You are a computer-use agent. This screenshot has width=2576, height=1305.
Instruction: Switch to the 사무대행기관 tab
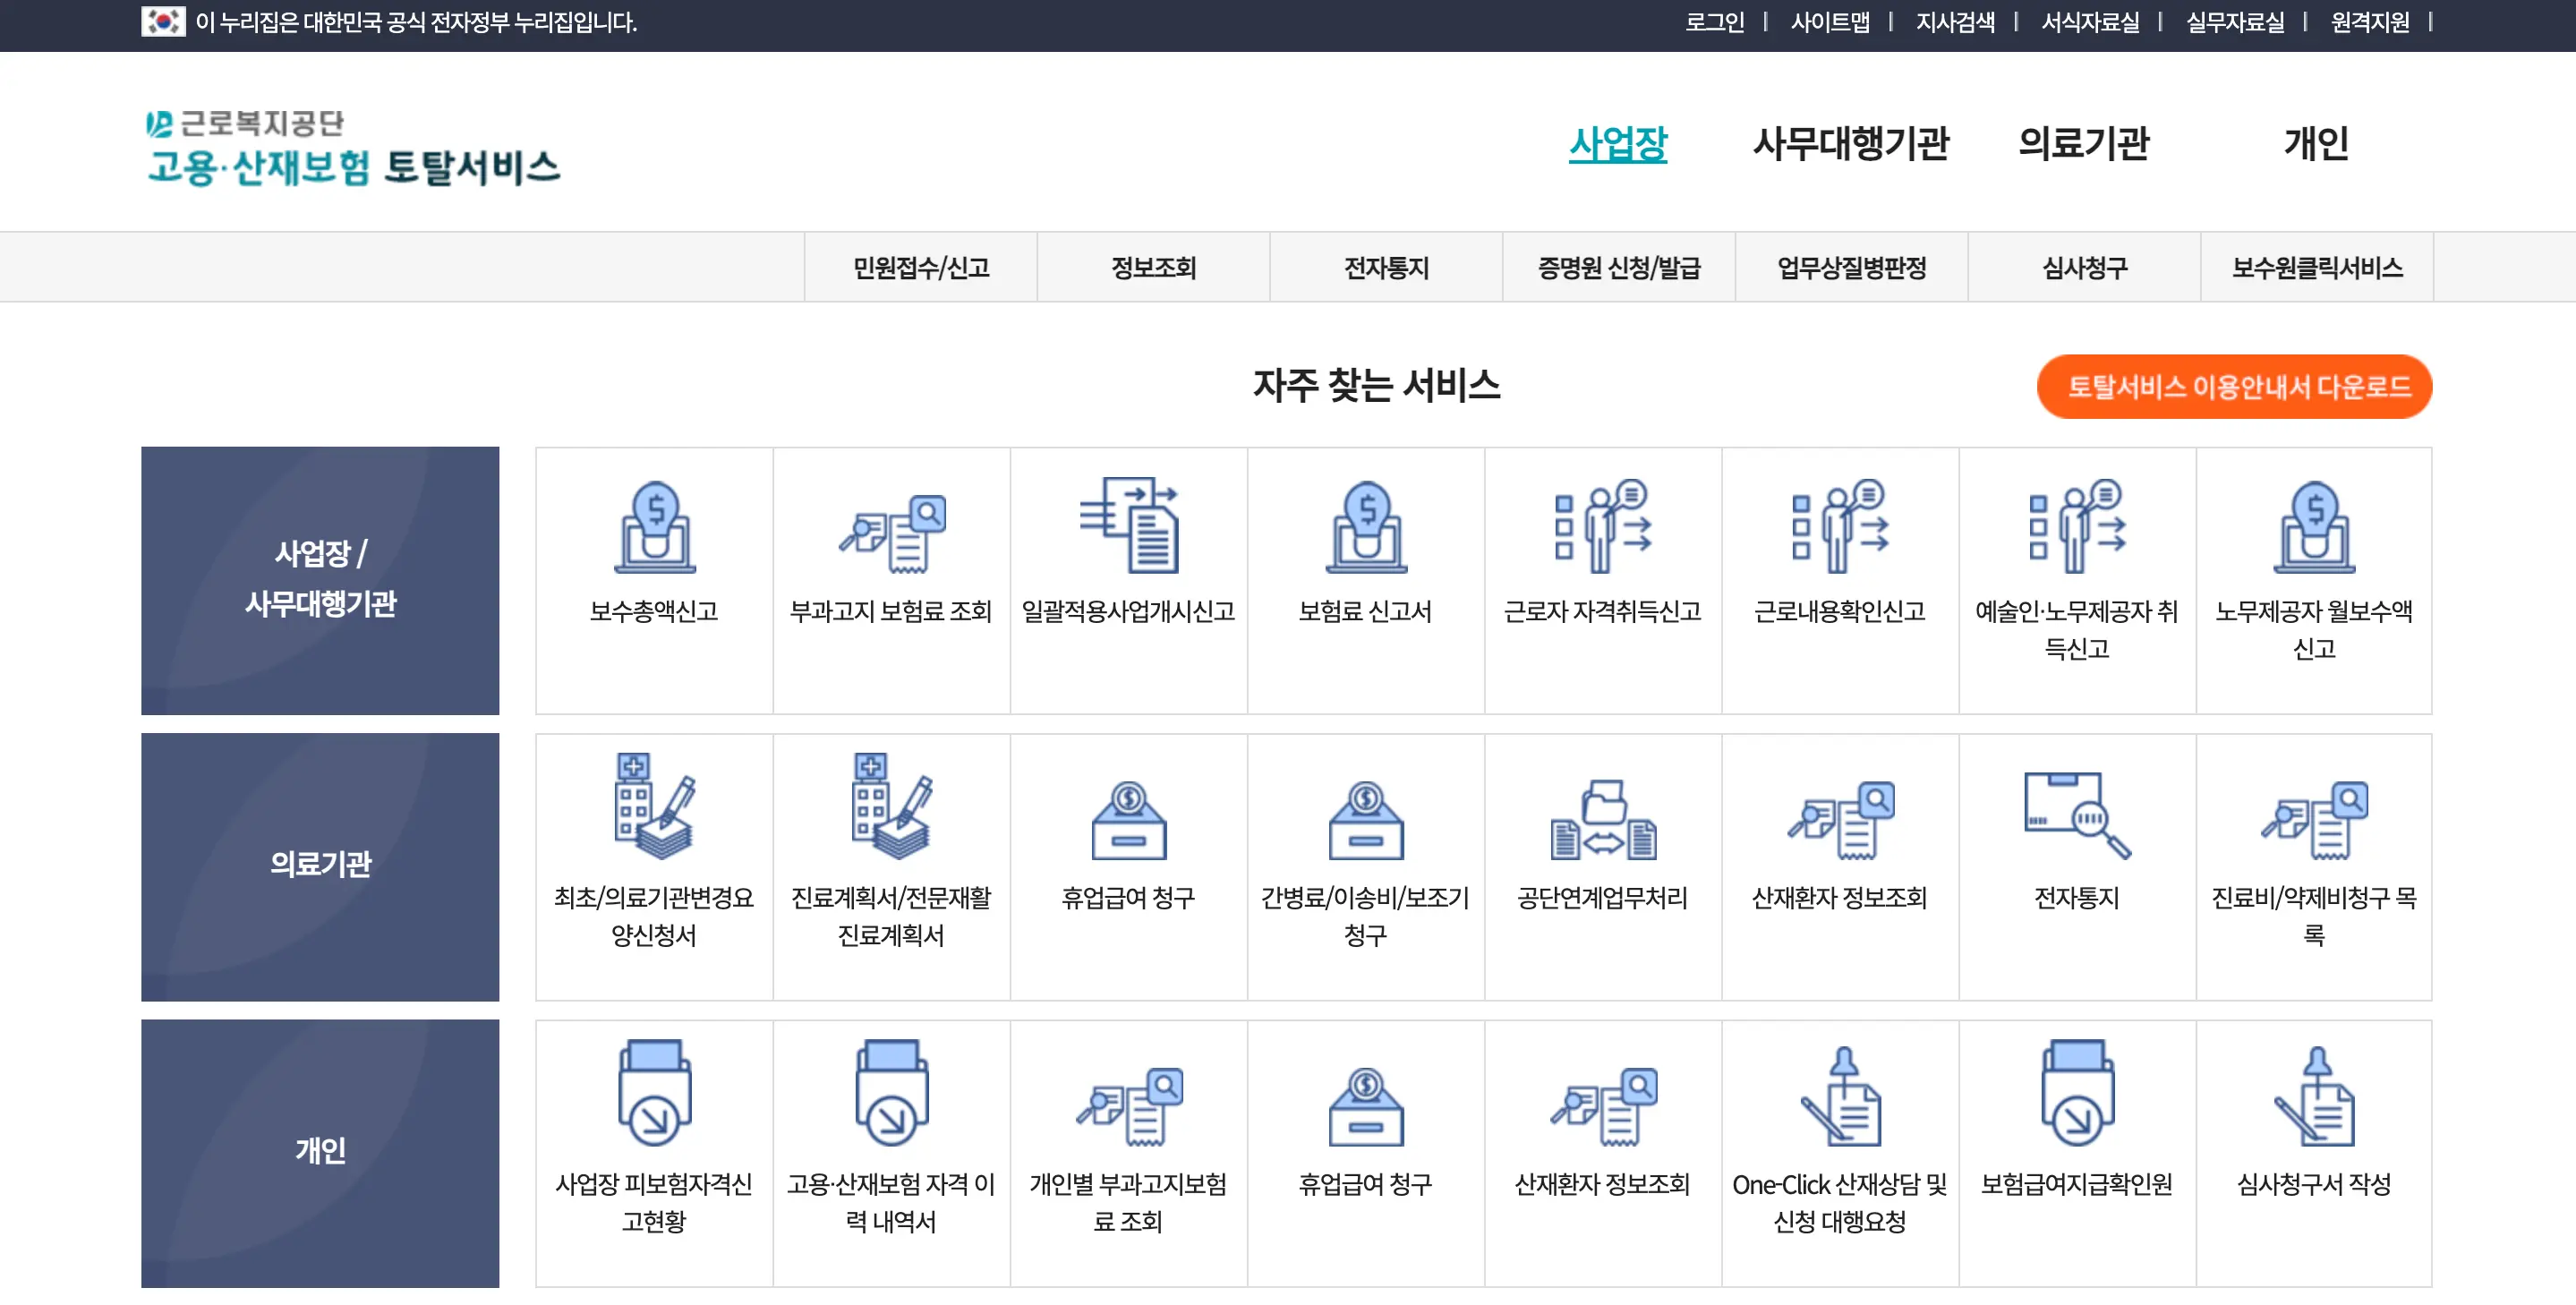pyautogui.click(x=1850, y=144)
